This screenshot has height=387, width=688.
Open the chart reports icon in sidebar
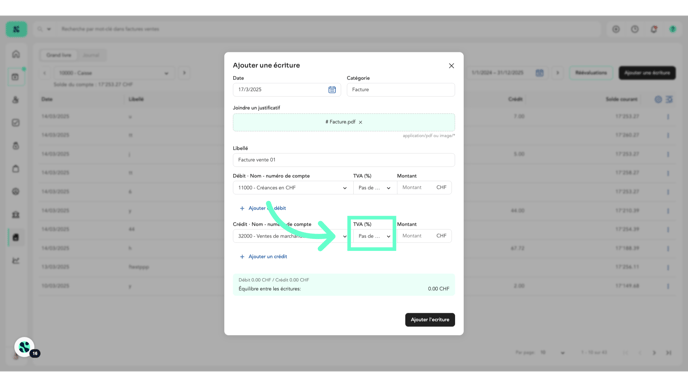16,260
